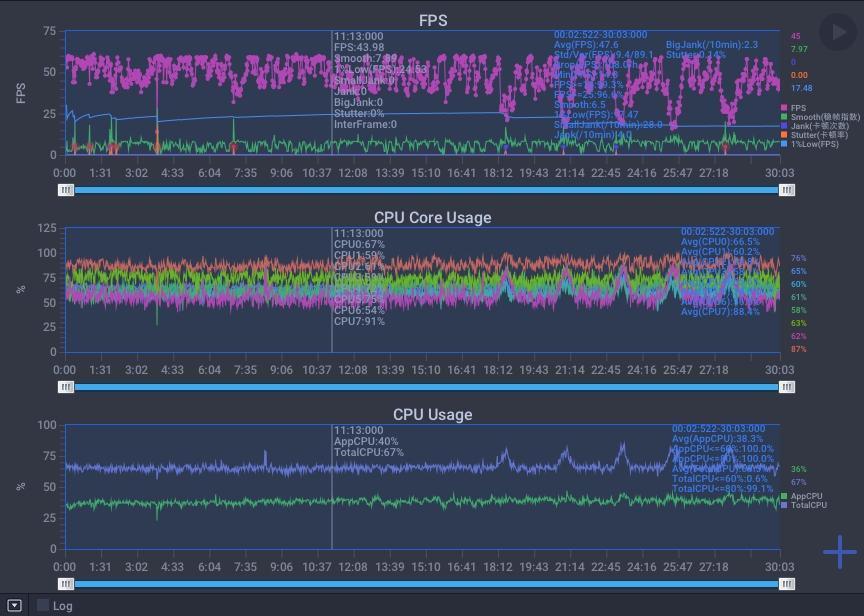The image size is (864, 616).
Task: Click right range handle under CPU Core Usage
Action: click(x=786, y=387)
